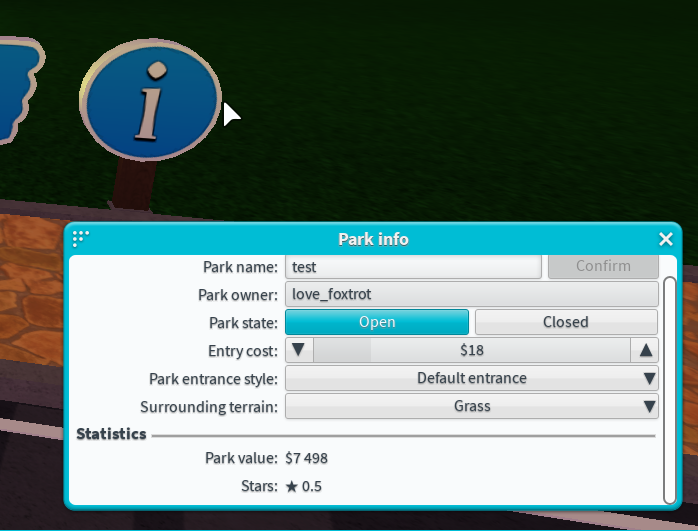Click the Park value $7 498 text

[306, 458]
